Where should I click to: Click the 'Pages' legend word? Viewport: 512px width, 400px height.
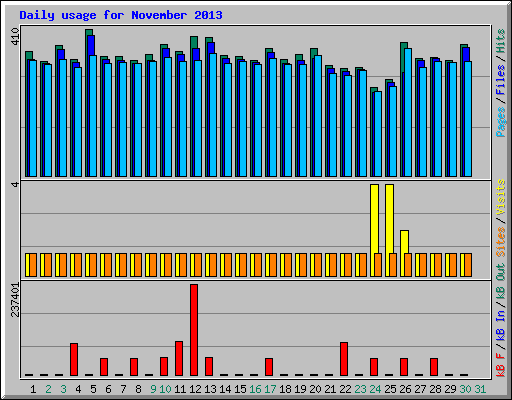(500, 122)
